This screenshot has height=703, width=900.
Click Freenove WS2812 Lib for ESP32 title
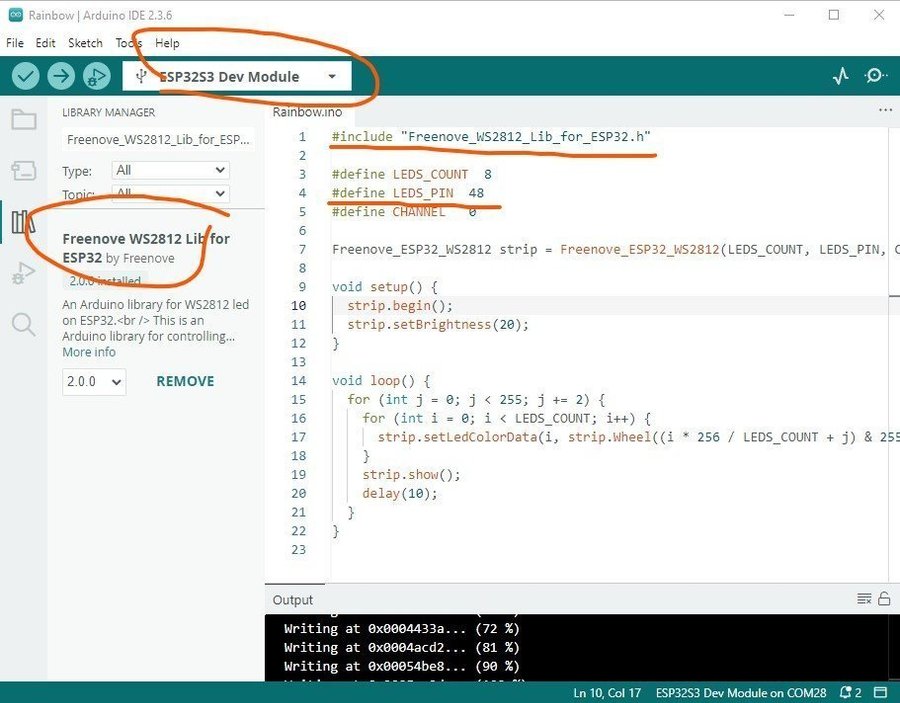coord(146,247)
